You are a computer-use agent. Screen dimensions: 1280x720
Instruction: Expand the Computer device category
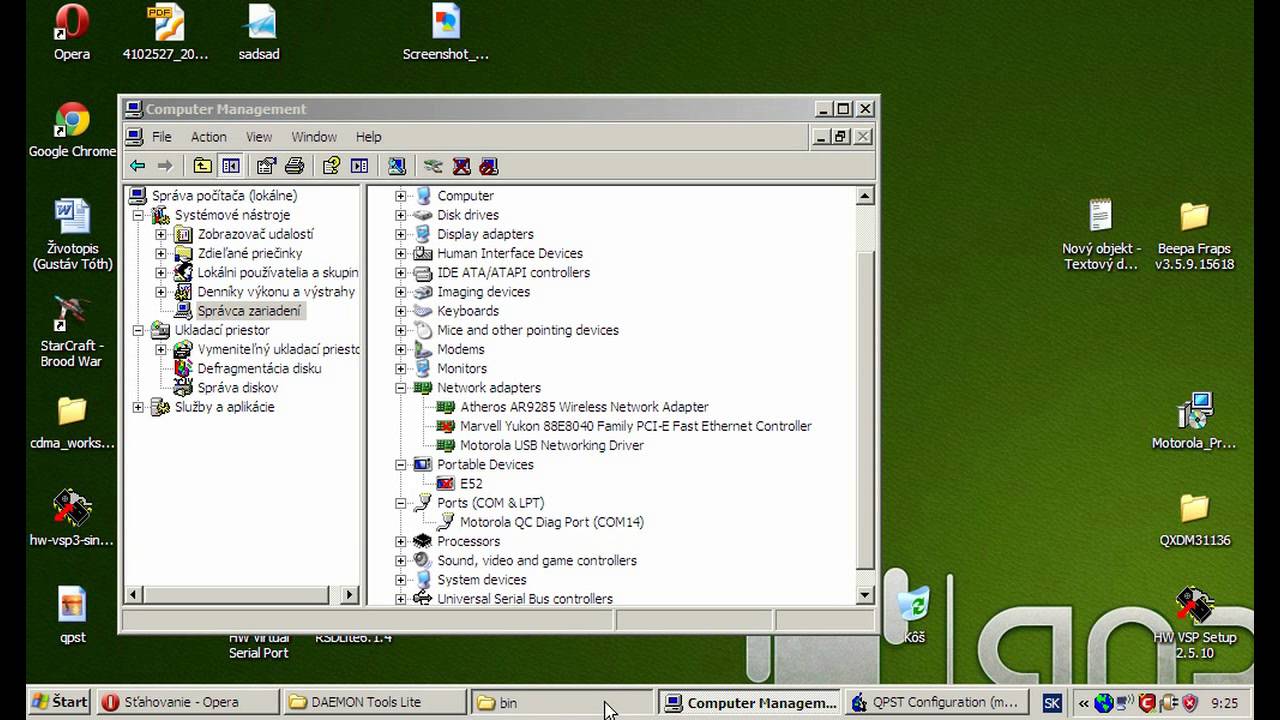click(x=401, y=196)
